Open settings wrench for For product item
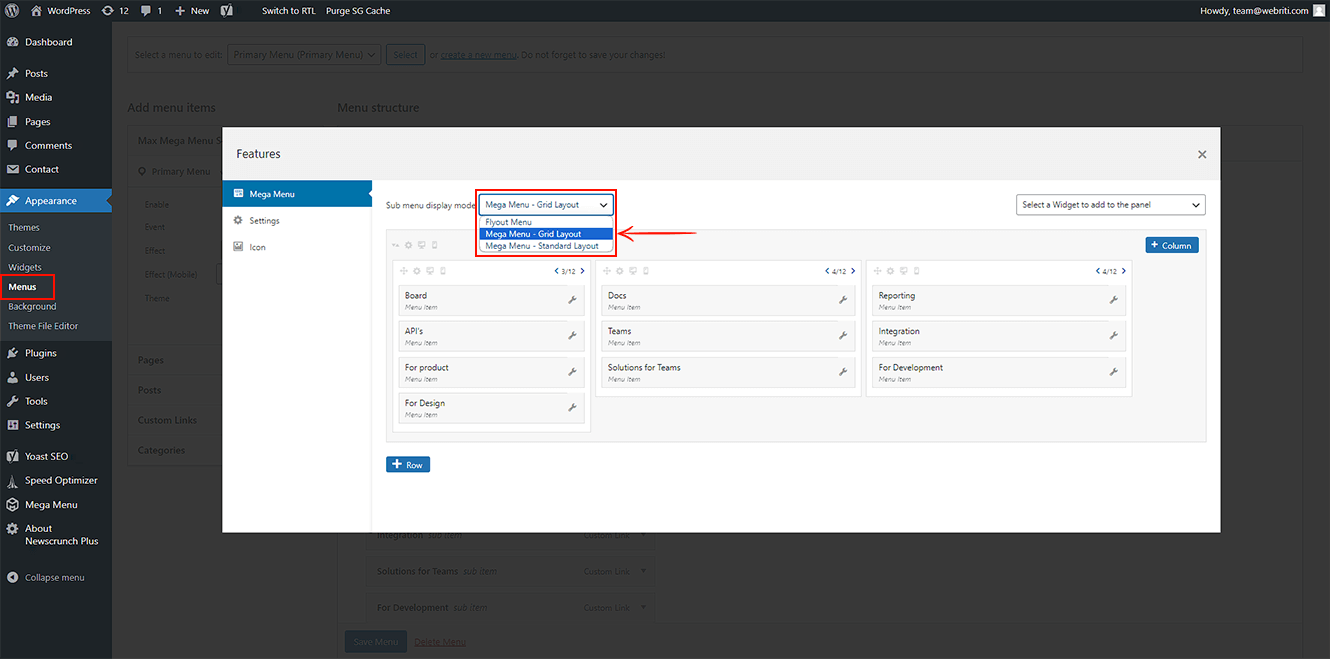Screen dimensions: 1330x659 572,372
